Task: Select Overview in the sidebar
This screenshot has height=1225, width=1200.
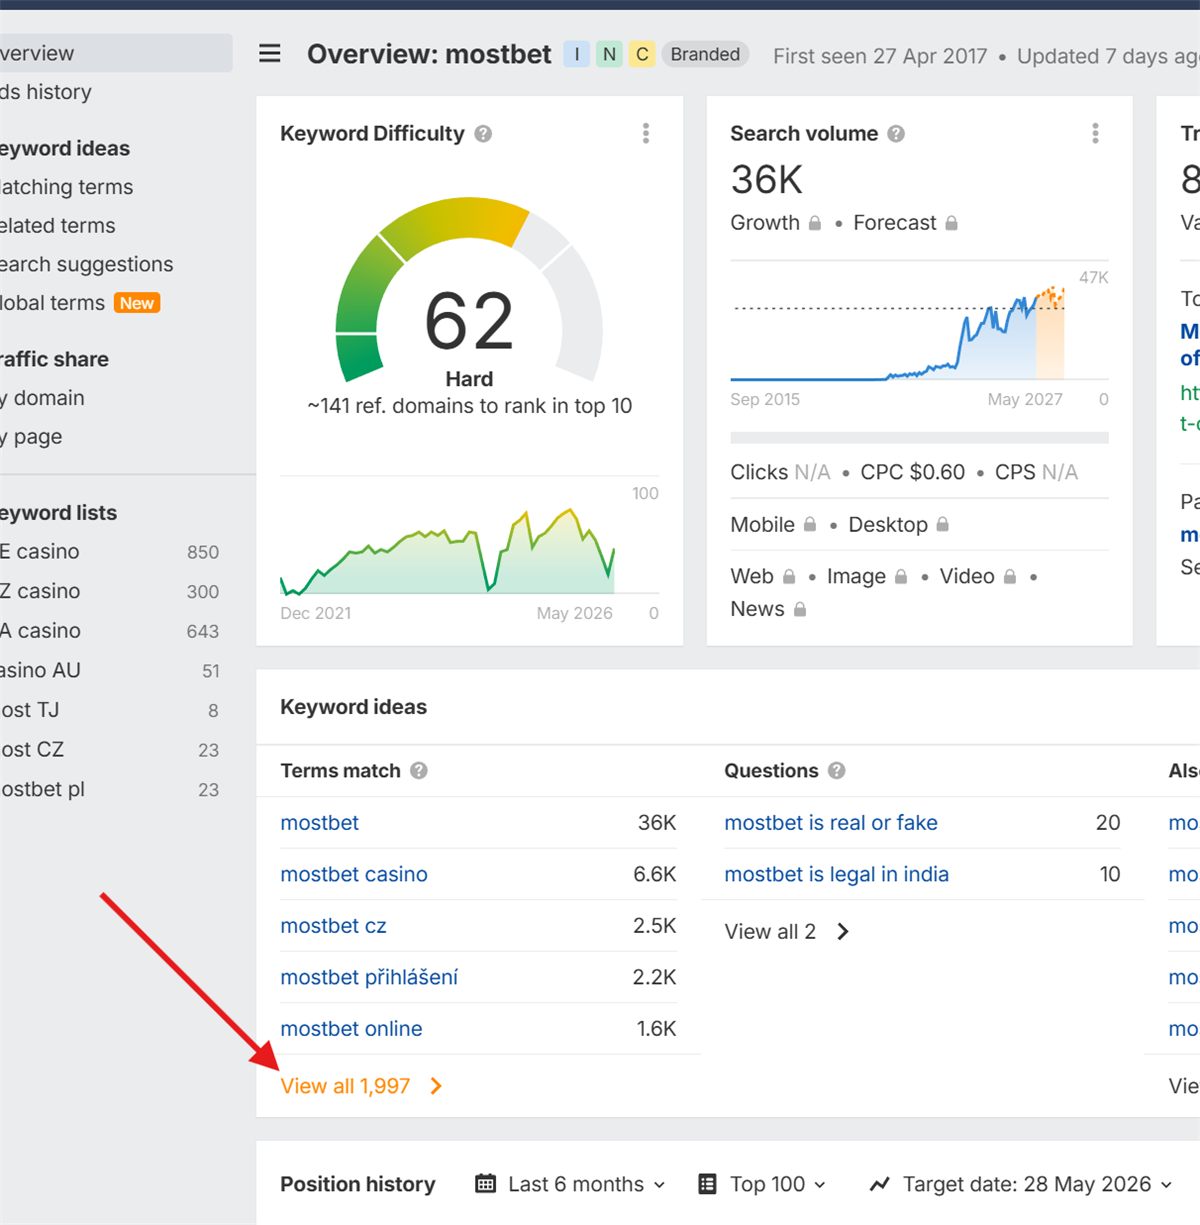Action: (x=115, y=53)
